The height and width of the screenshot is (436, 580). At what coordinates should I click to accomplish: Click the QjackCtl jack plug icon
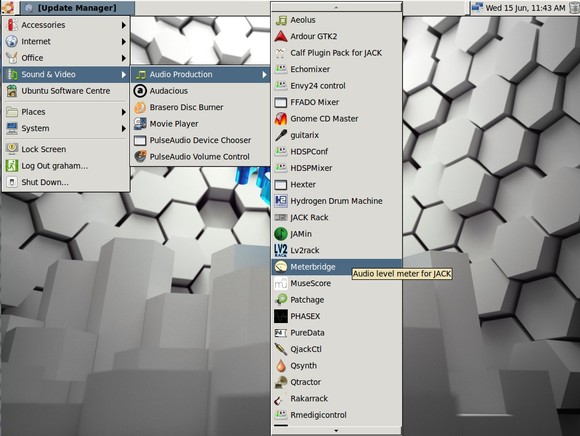click(x=281, y=349)
